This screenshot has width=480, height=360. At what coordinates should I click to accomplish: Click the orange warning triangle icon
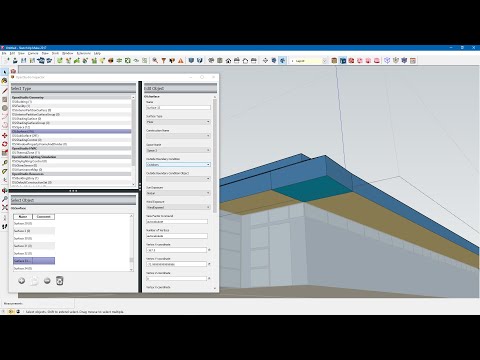pos(181,60)
